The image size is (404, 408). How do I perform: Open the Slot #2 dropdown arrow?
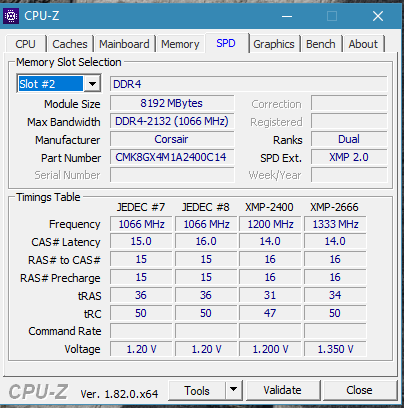pyautogui.click(x=92, y=84)
